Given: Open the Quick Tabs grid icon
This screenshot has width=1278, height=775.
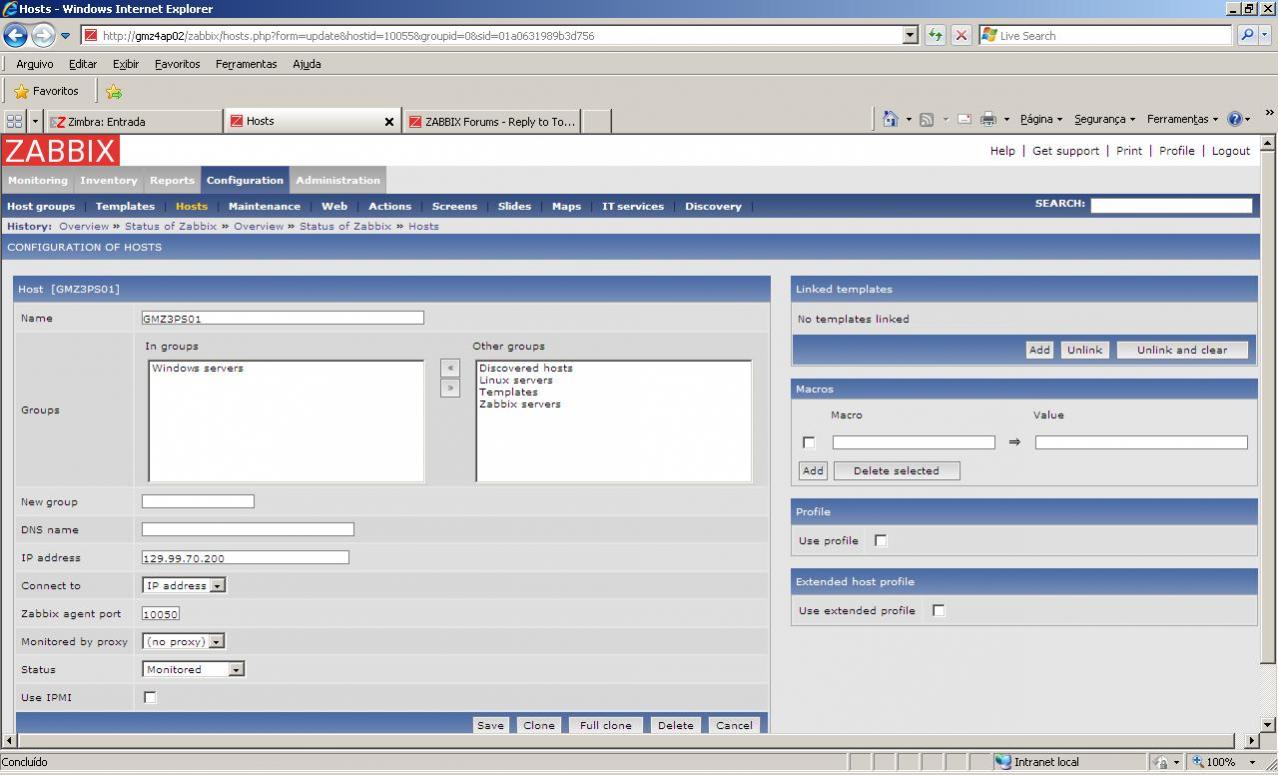Looking at the screenshot, I should [x=14, y=121].
